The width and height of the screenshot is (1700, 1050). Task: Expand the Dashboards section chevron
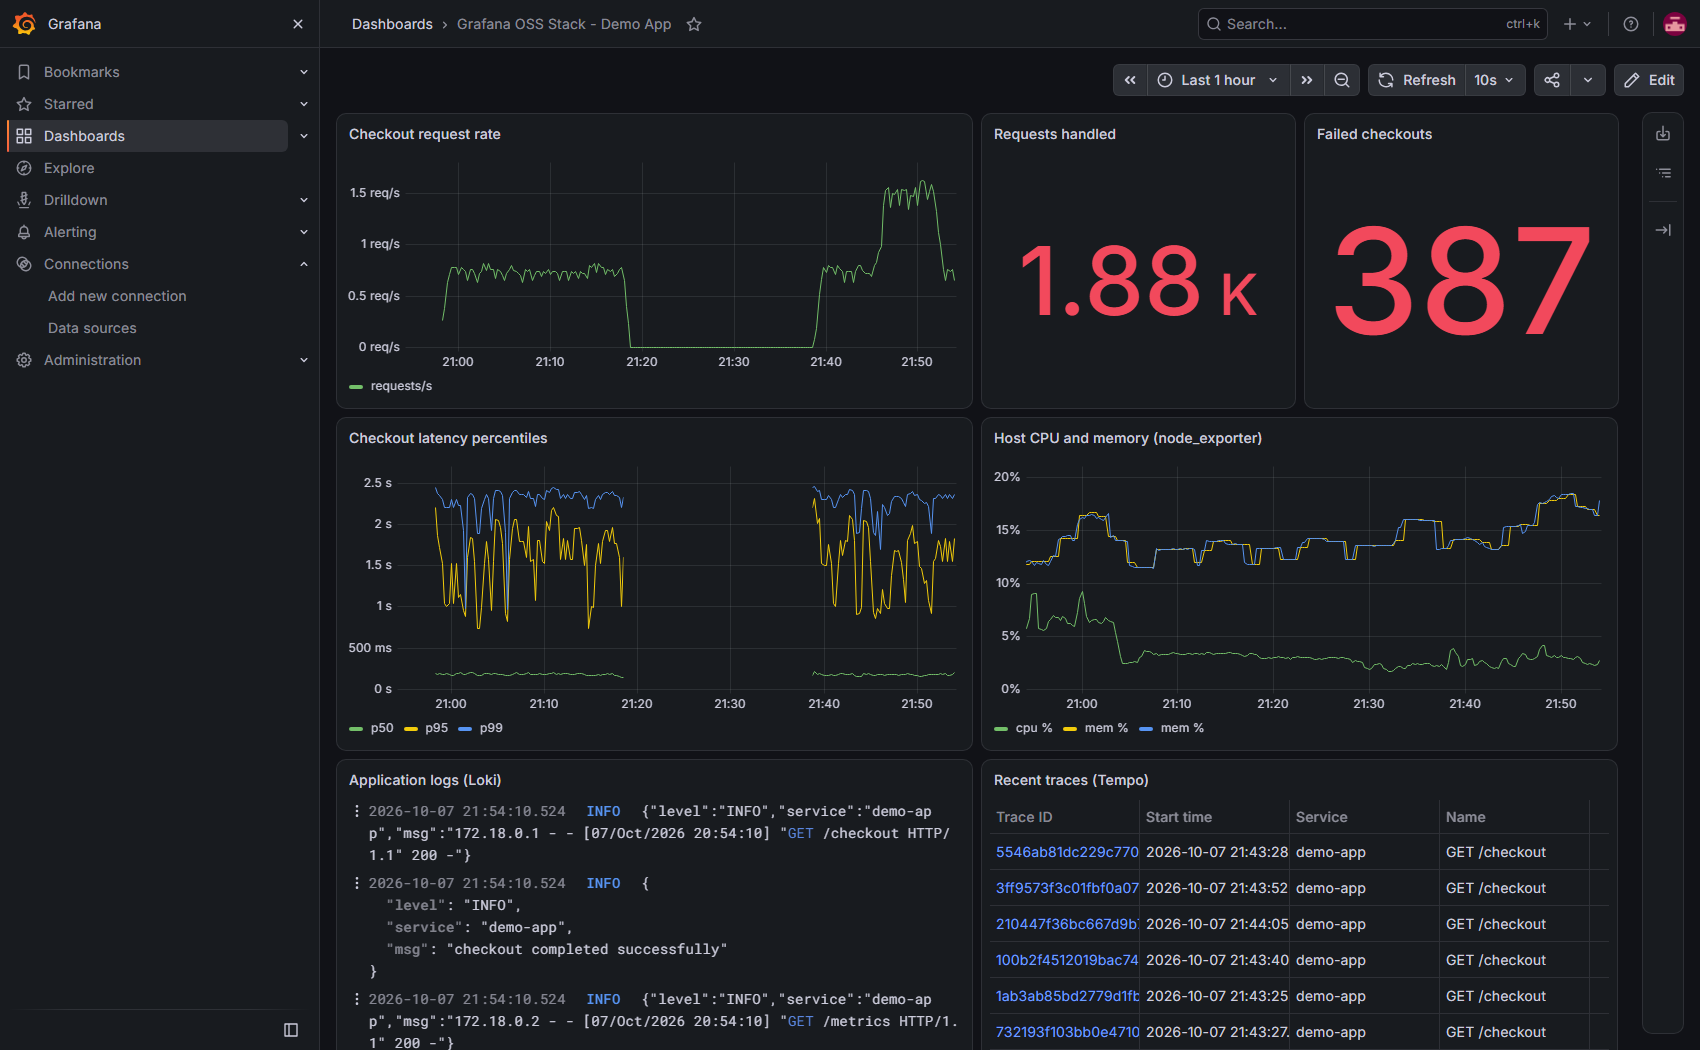pos(304,136)
